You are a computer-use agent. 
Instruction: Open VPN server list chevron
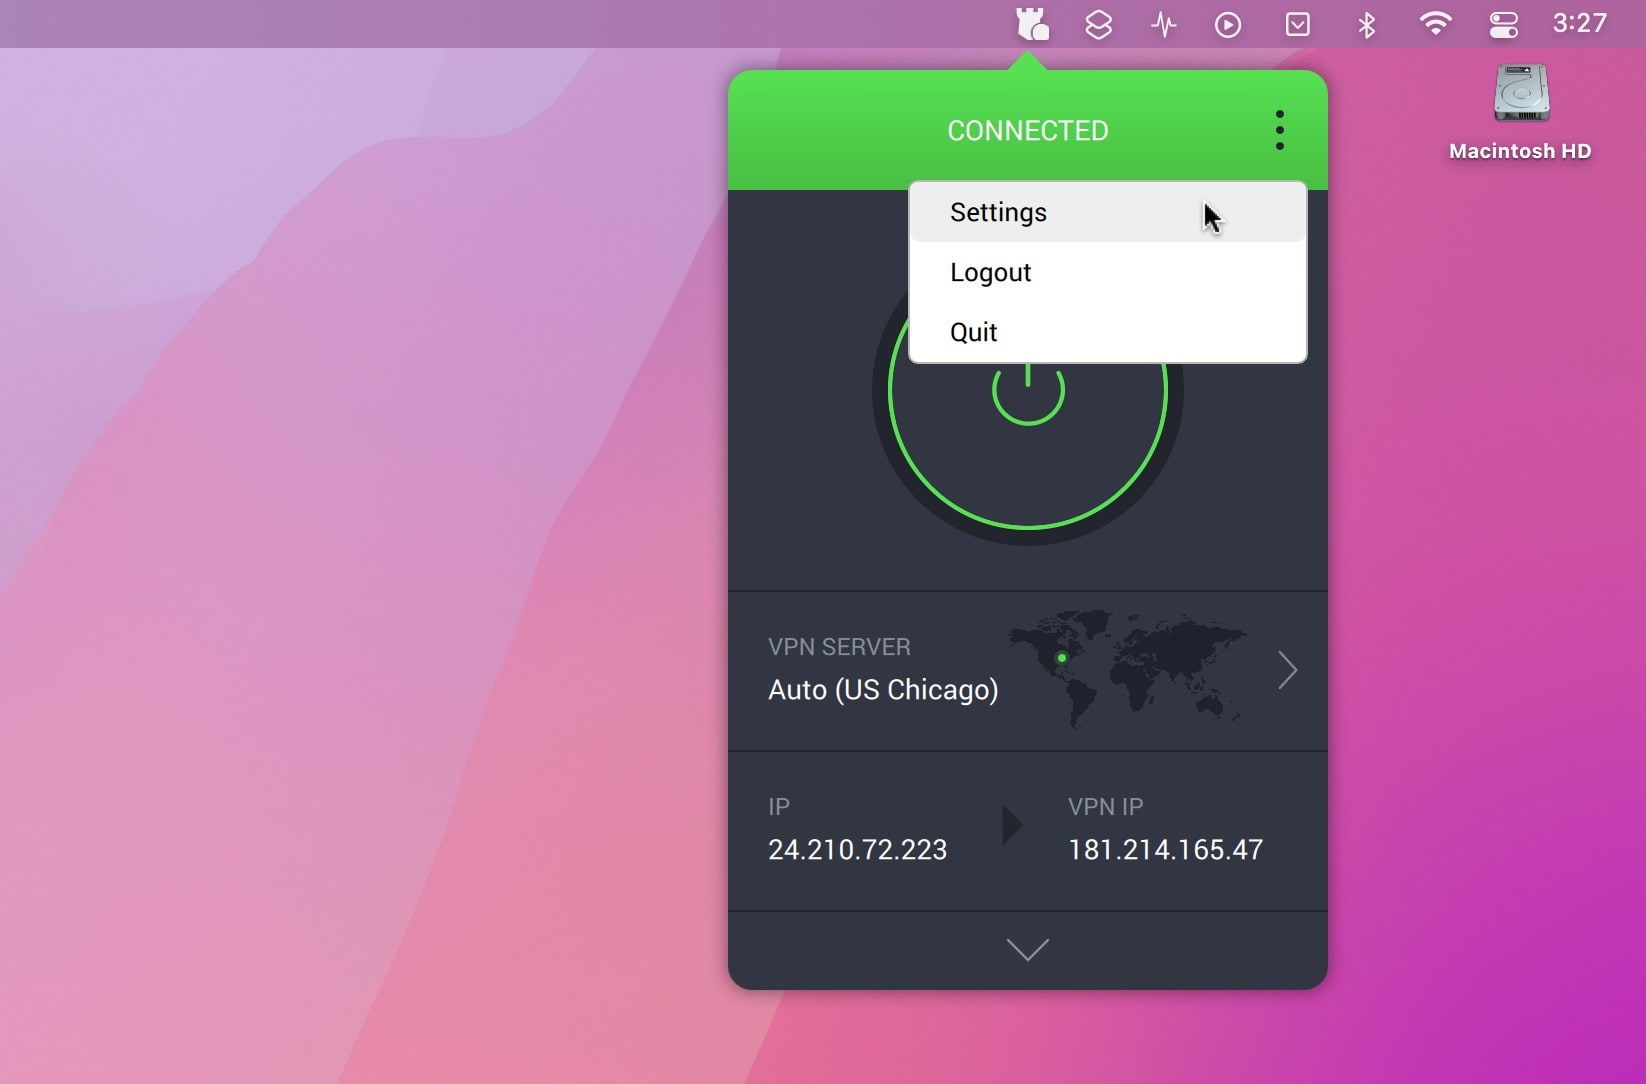(1287, 670)
